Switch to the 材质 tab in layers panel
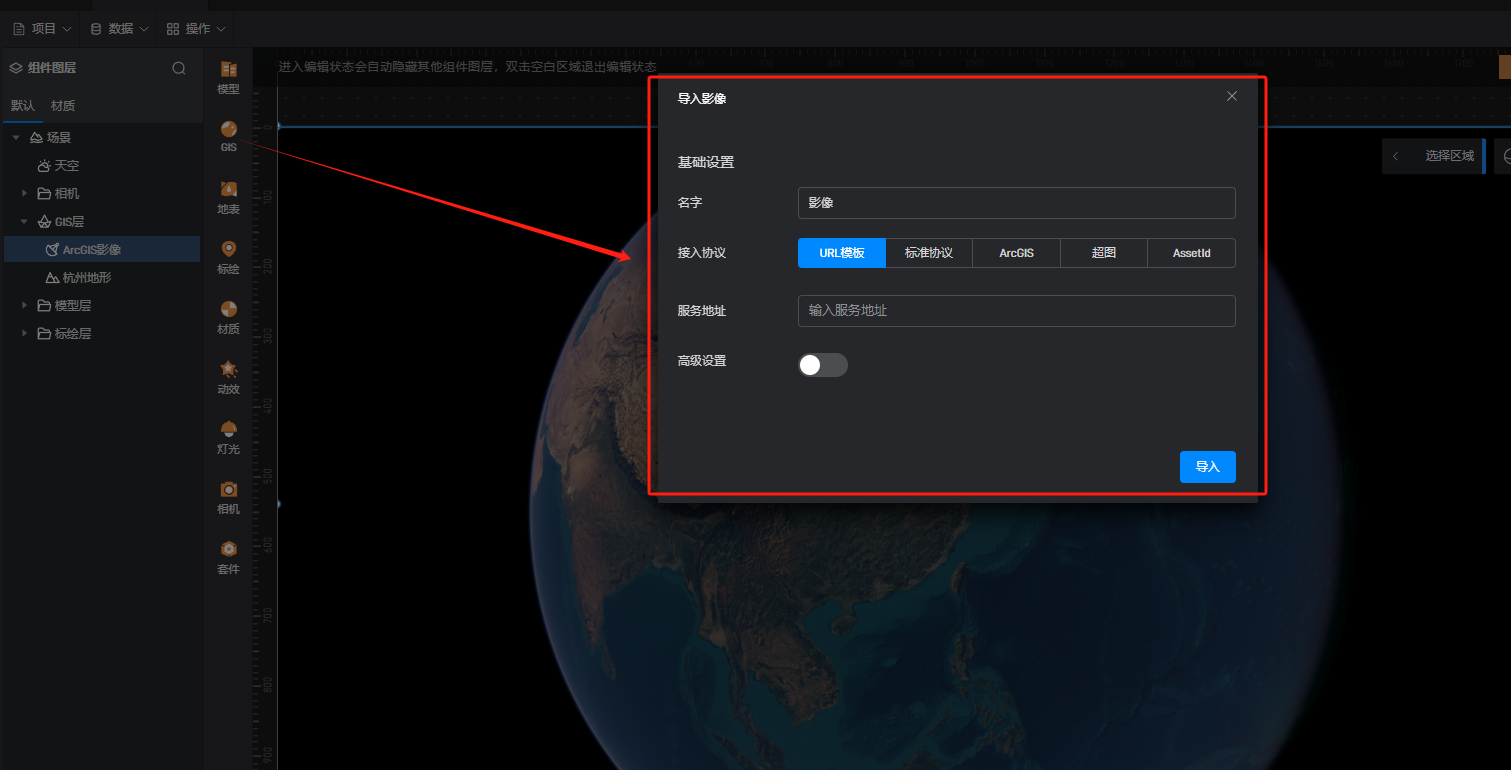This screenshot has height=770, width=1511. [63, 105]
